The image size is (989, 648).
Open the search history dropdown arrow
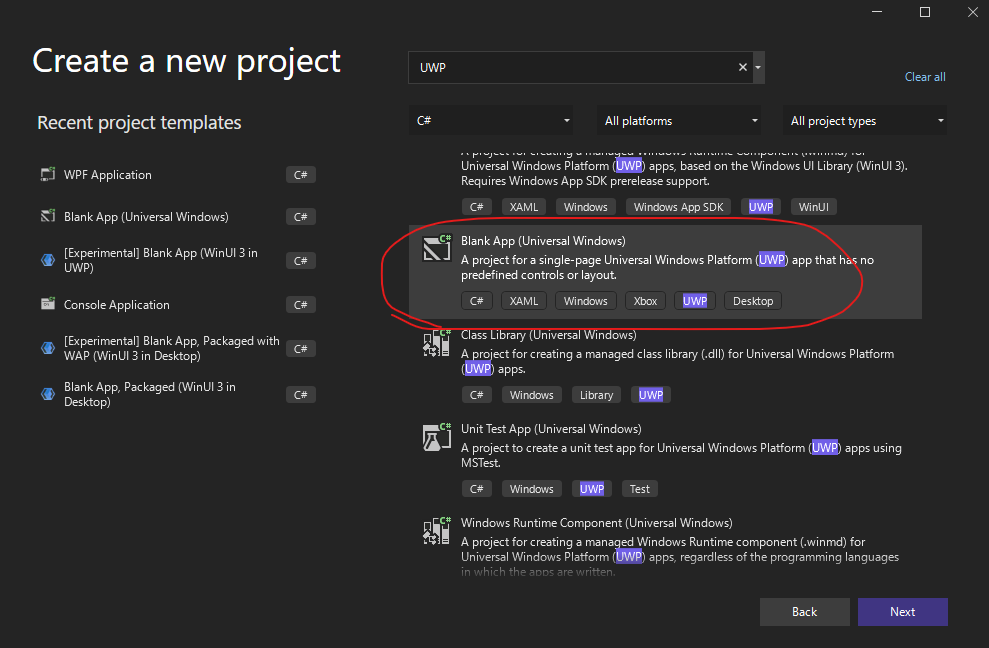[758, 67]
